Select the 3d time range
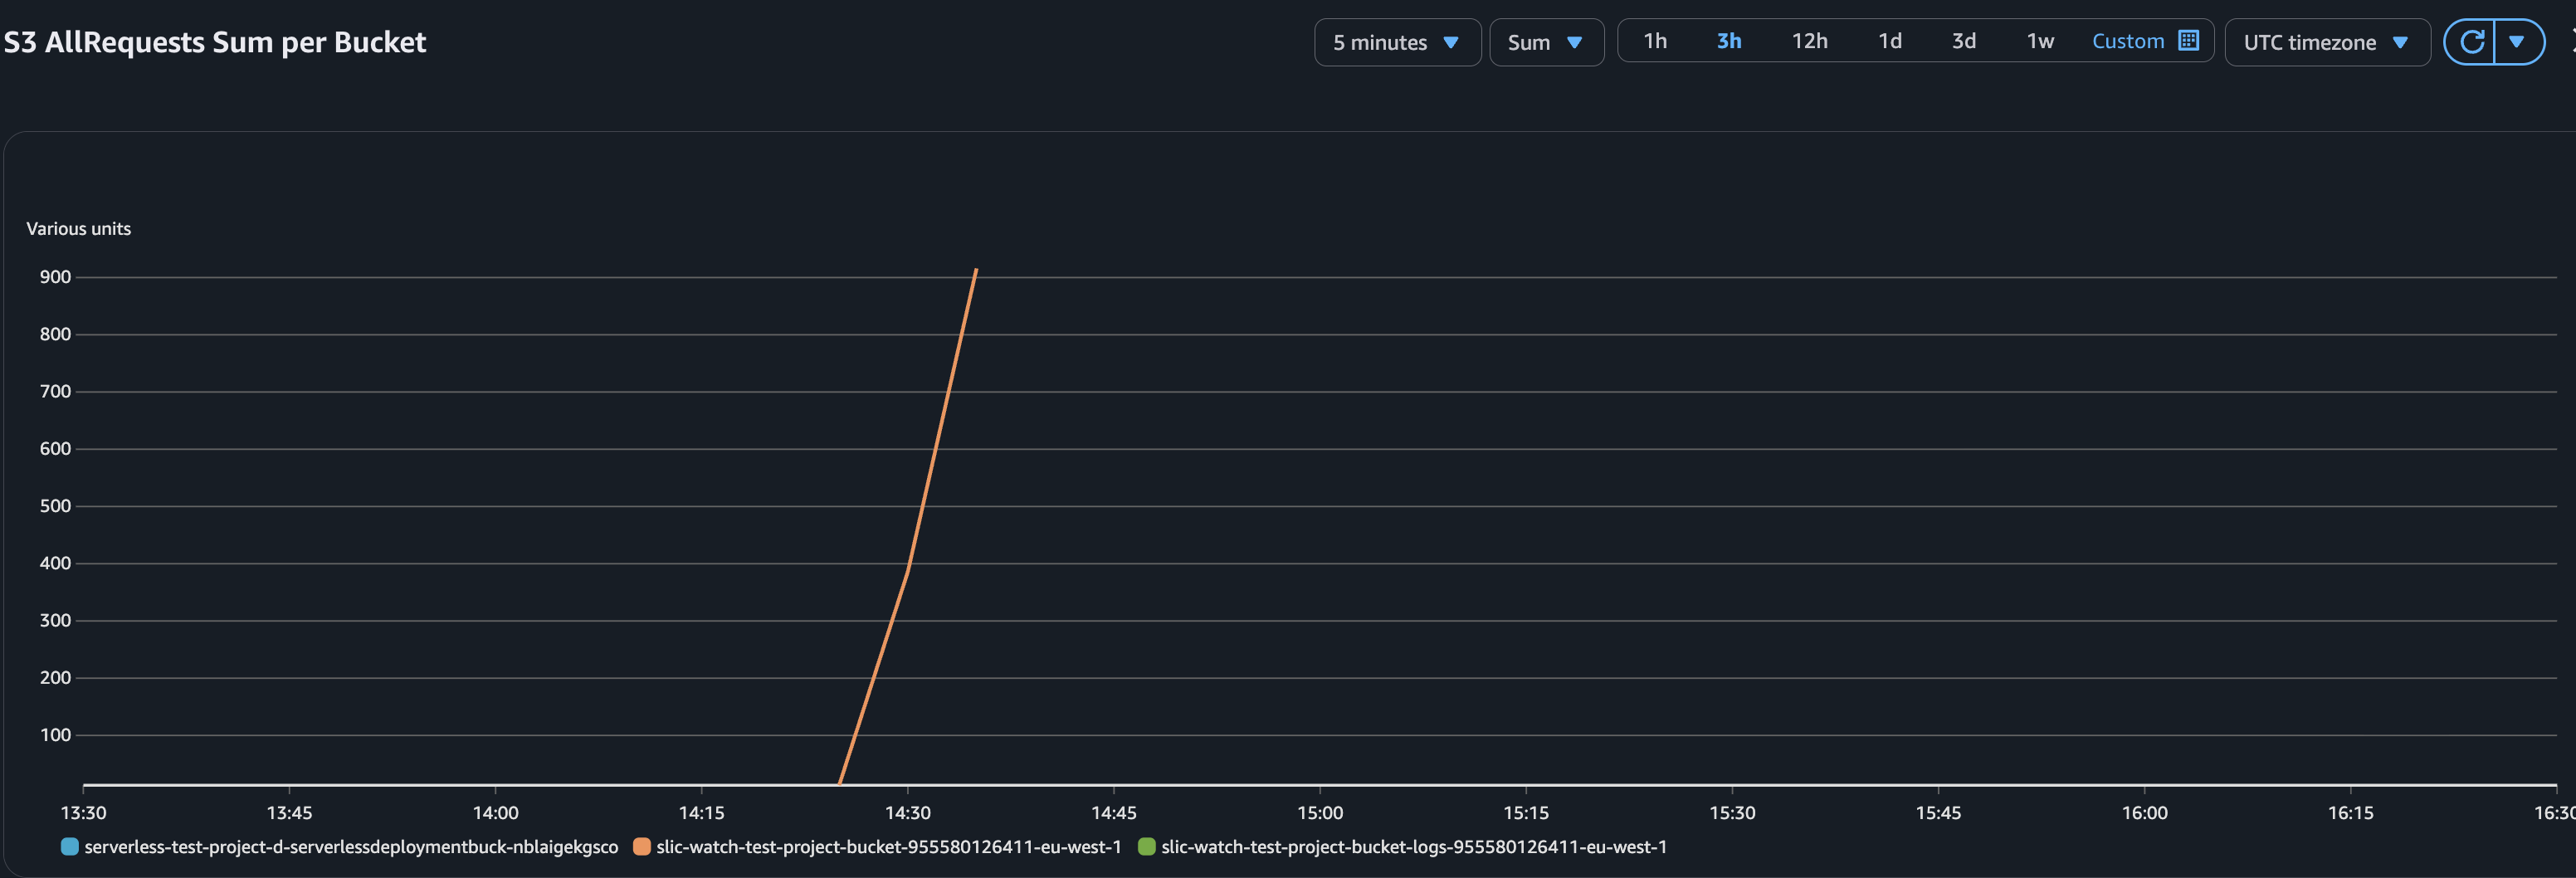 pos(1963,41)
